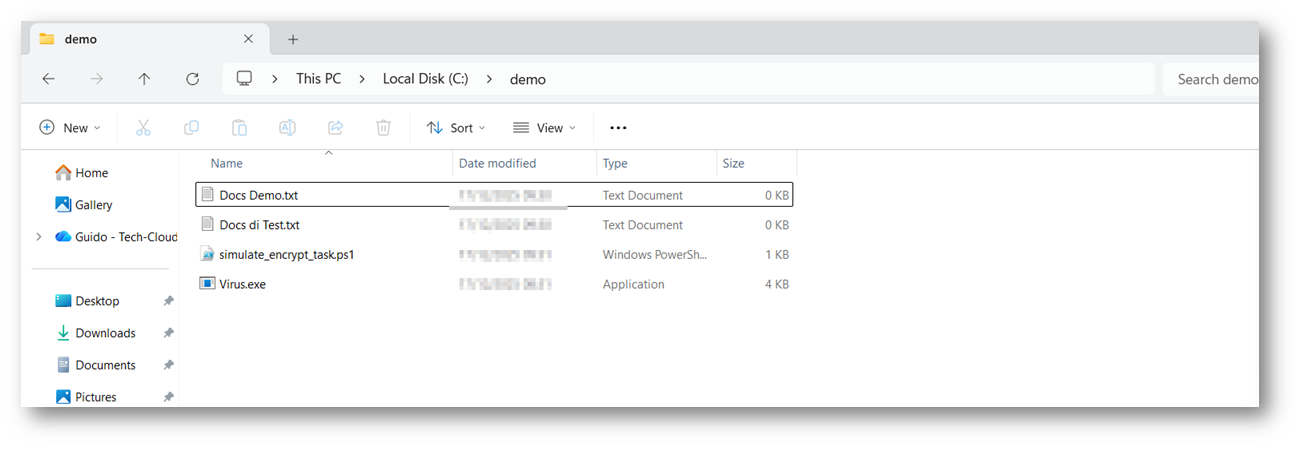Open the See more ellipsis menu
Screen dimensions: 1301x449
tap(618, 128)
